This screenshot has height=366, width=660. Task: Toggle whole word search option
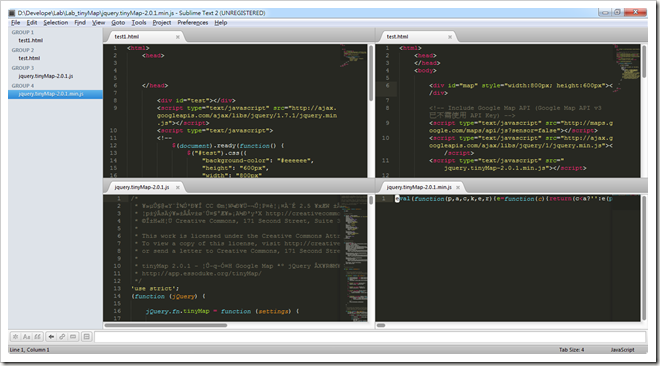click(x=37, y=337)
